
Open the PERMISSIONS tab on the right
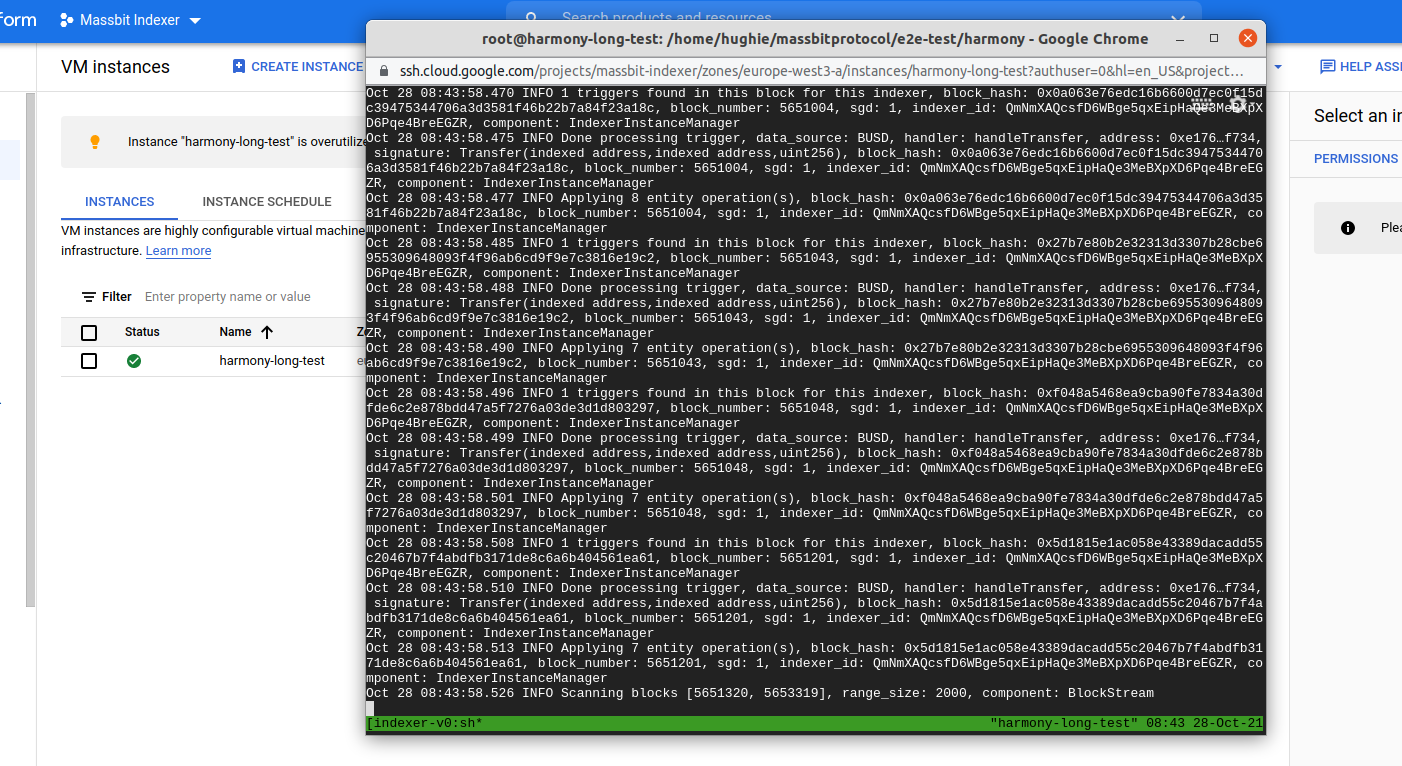pyautogui.click(x=1356, y=158)
